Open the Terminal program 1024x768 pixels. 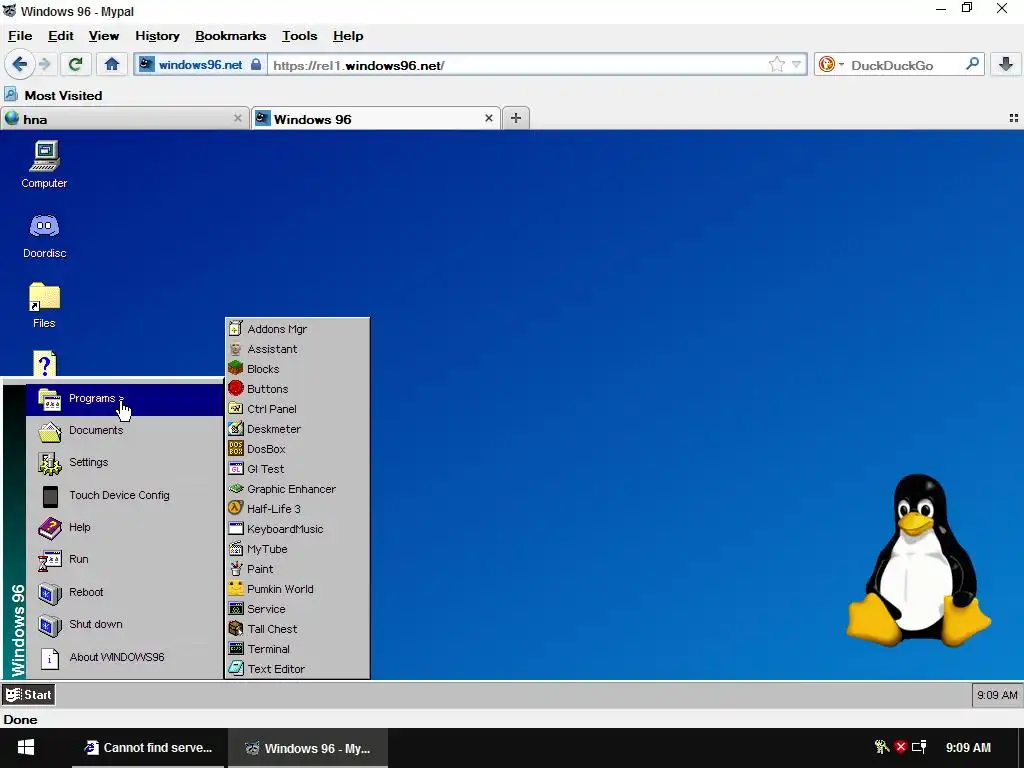pos(297,649)
